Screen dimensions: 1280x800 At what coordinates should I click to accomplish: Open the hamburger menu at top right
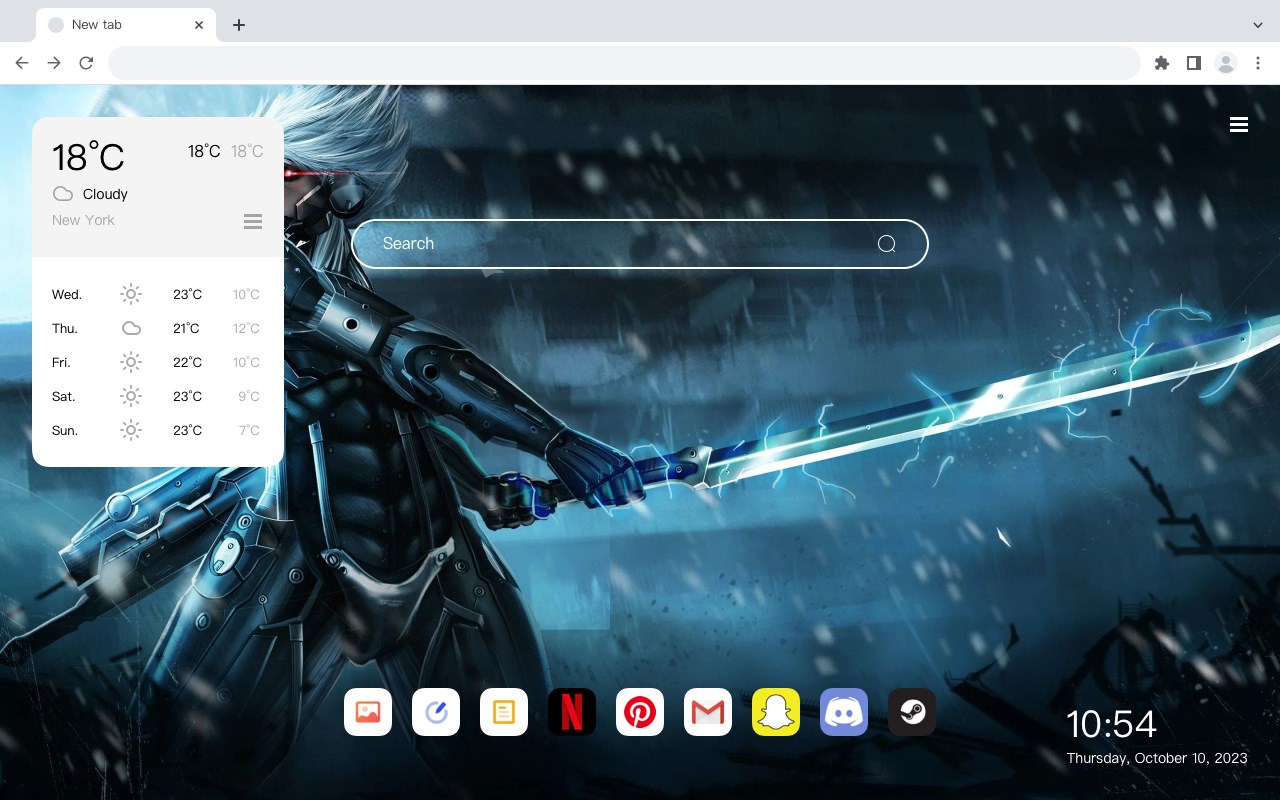tap(1239, 125)
